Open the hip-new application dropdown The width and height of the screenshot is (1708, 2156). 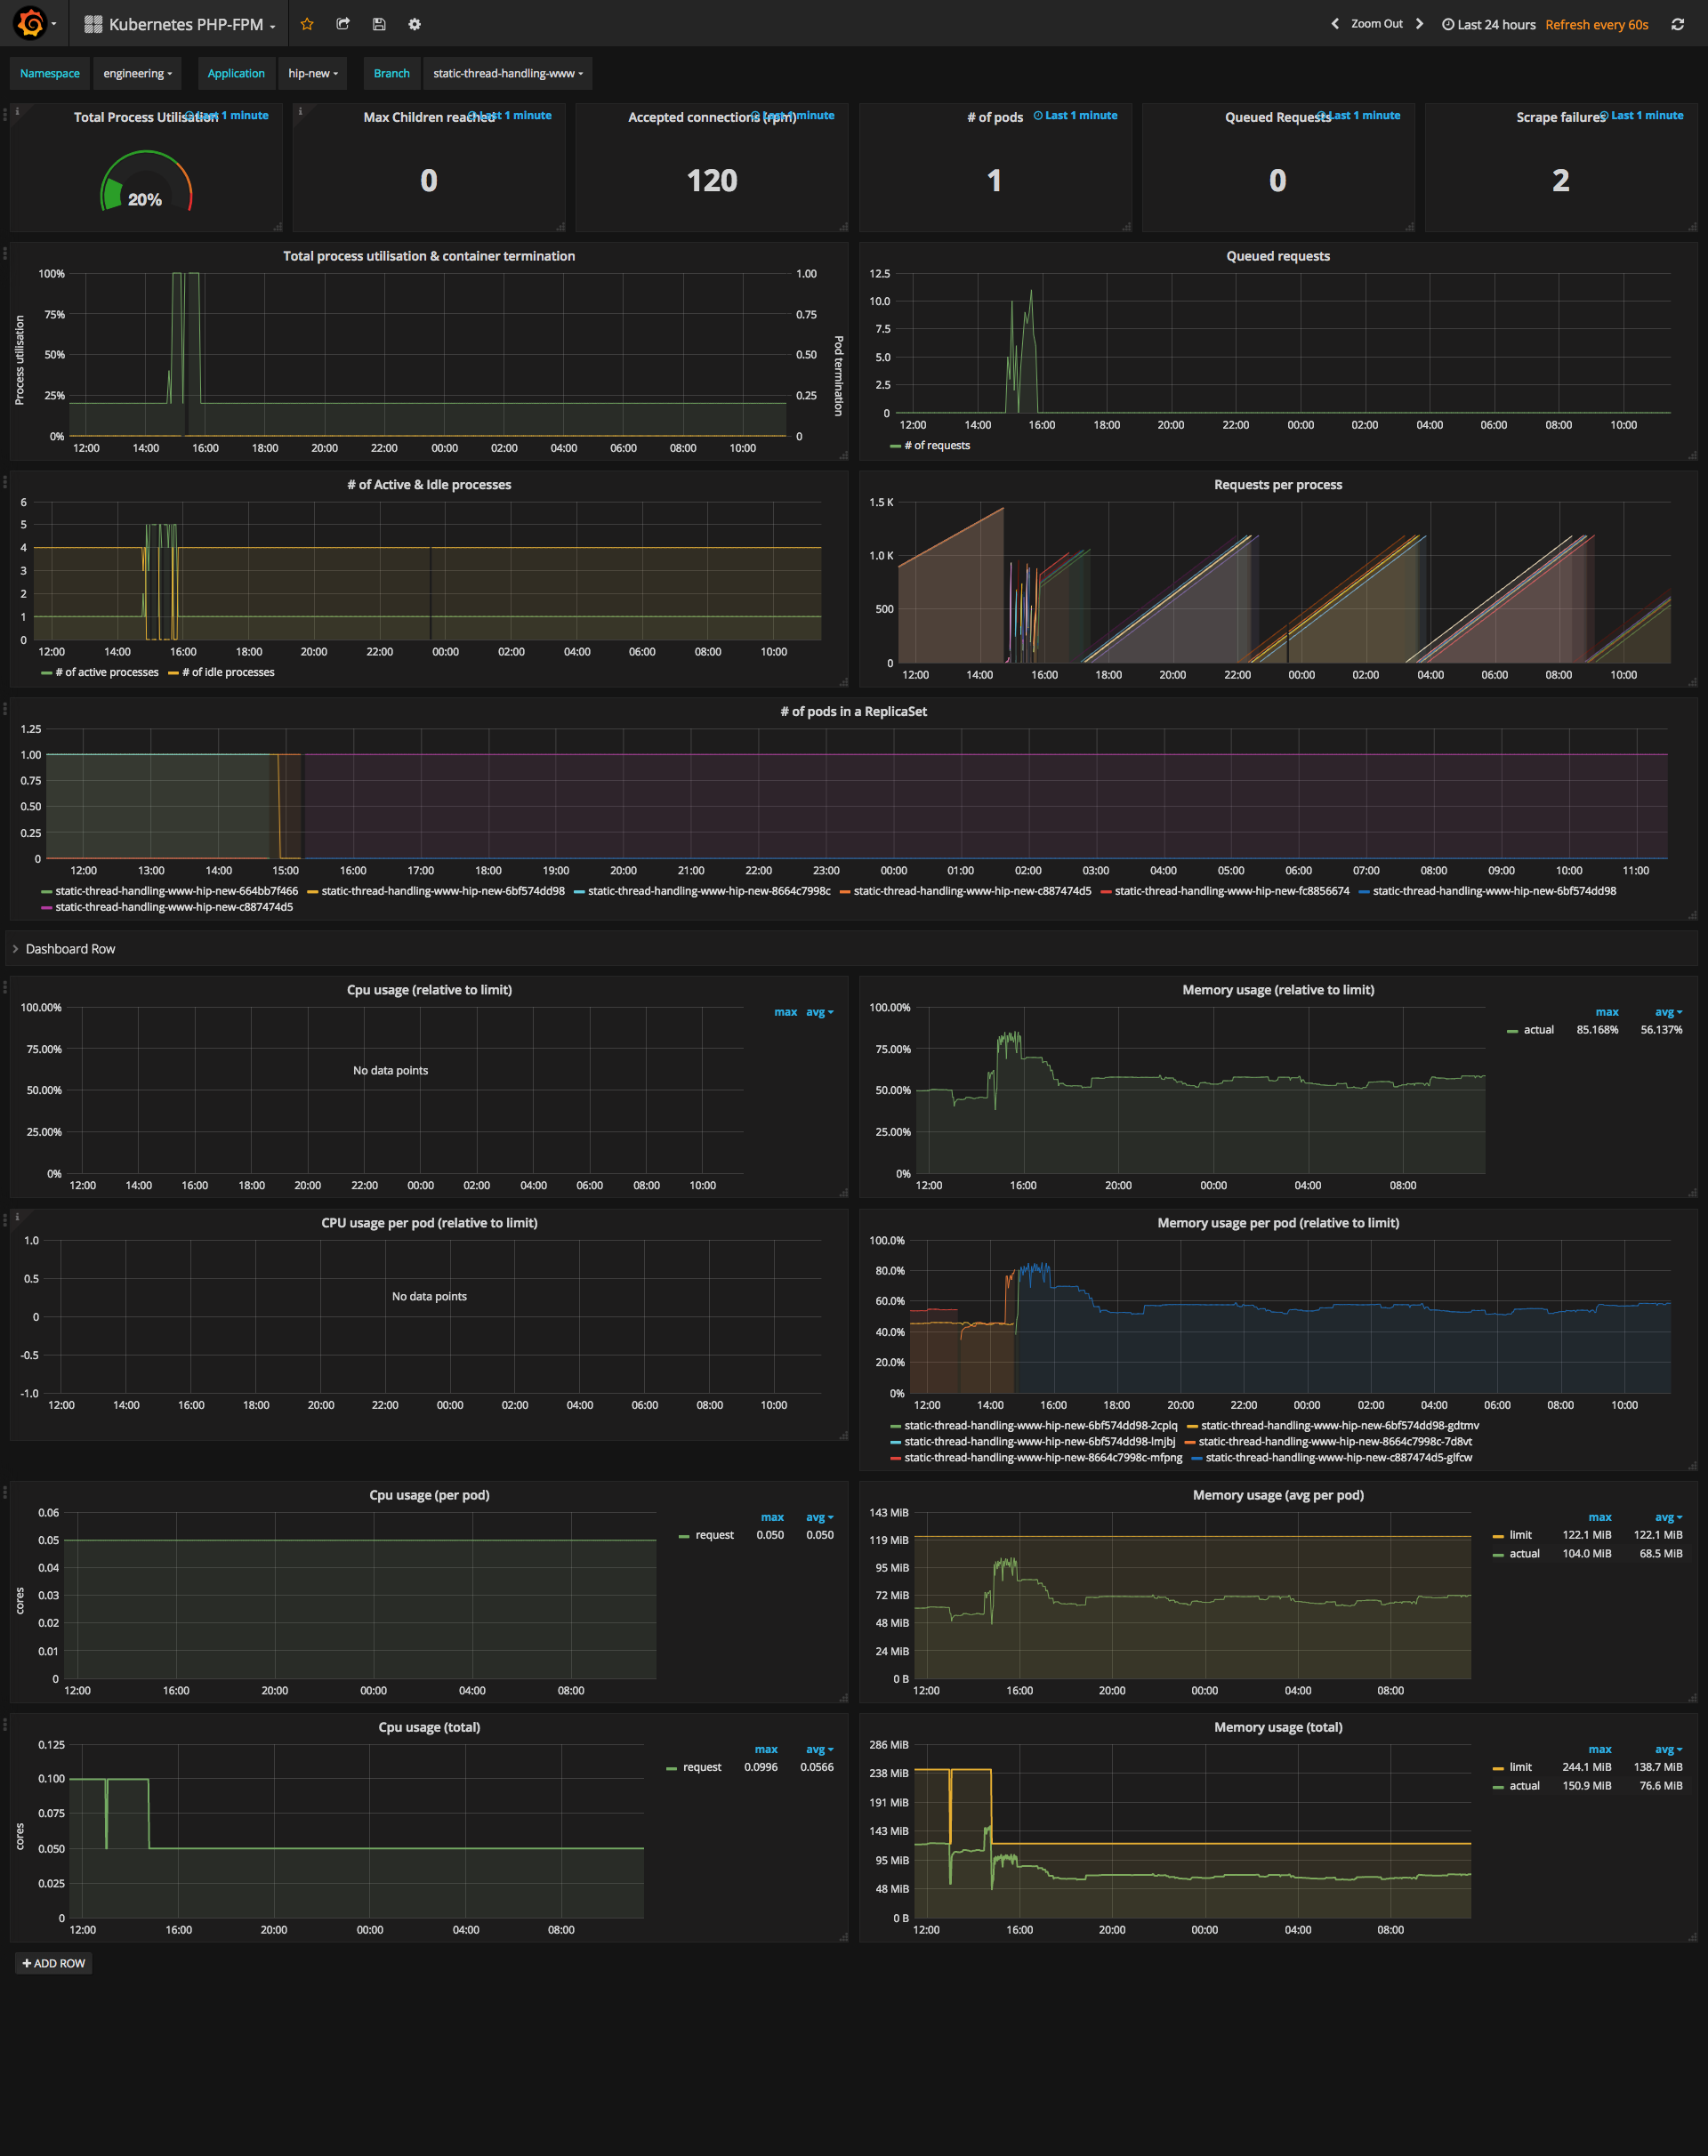312,73
